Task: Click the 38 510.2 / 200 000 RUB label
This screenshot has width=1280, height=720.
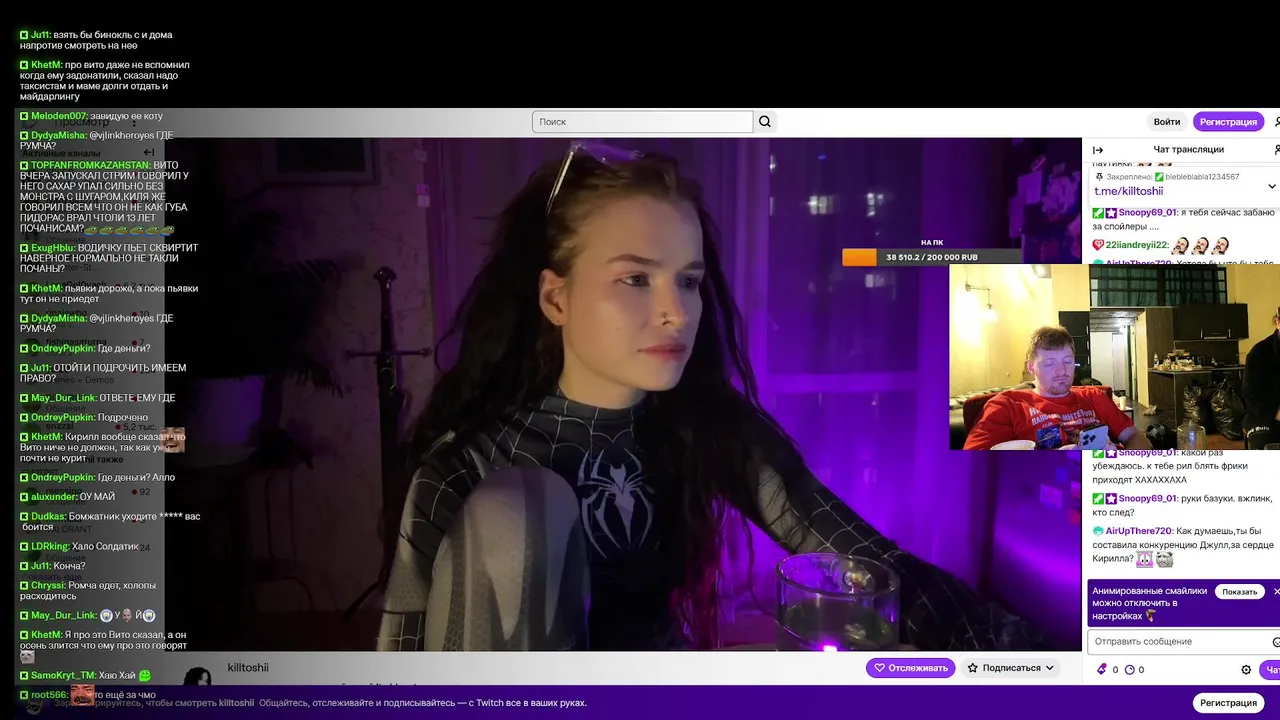Action: coord(932,257)
